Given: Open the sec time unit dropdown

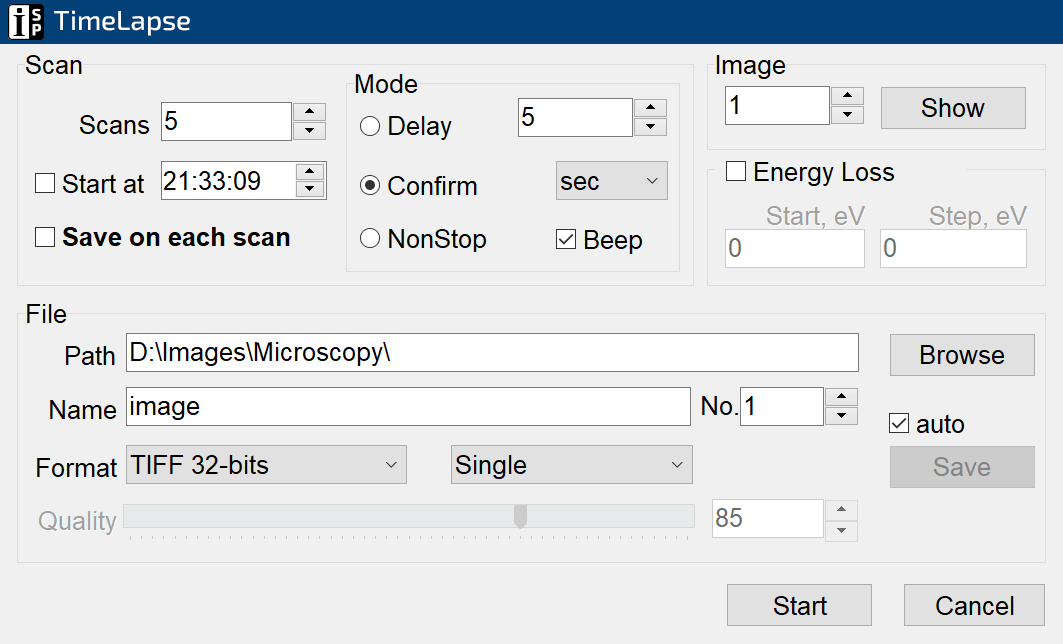Looking at the screenshot, I should (611, 182).
